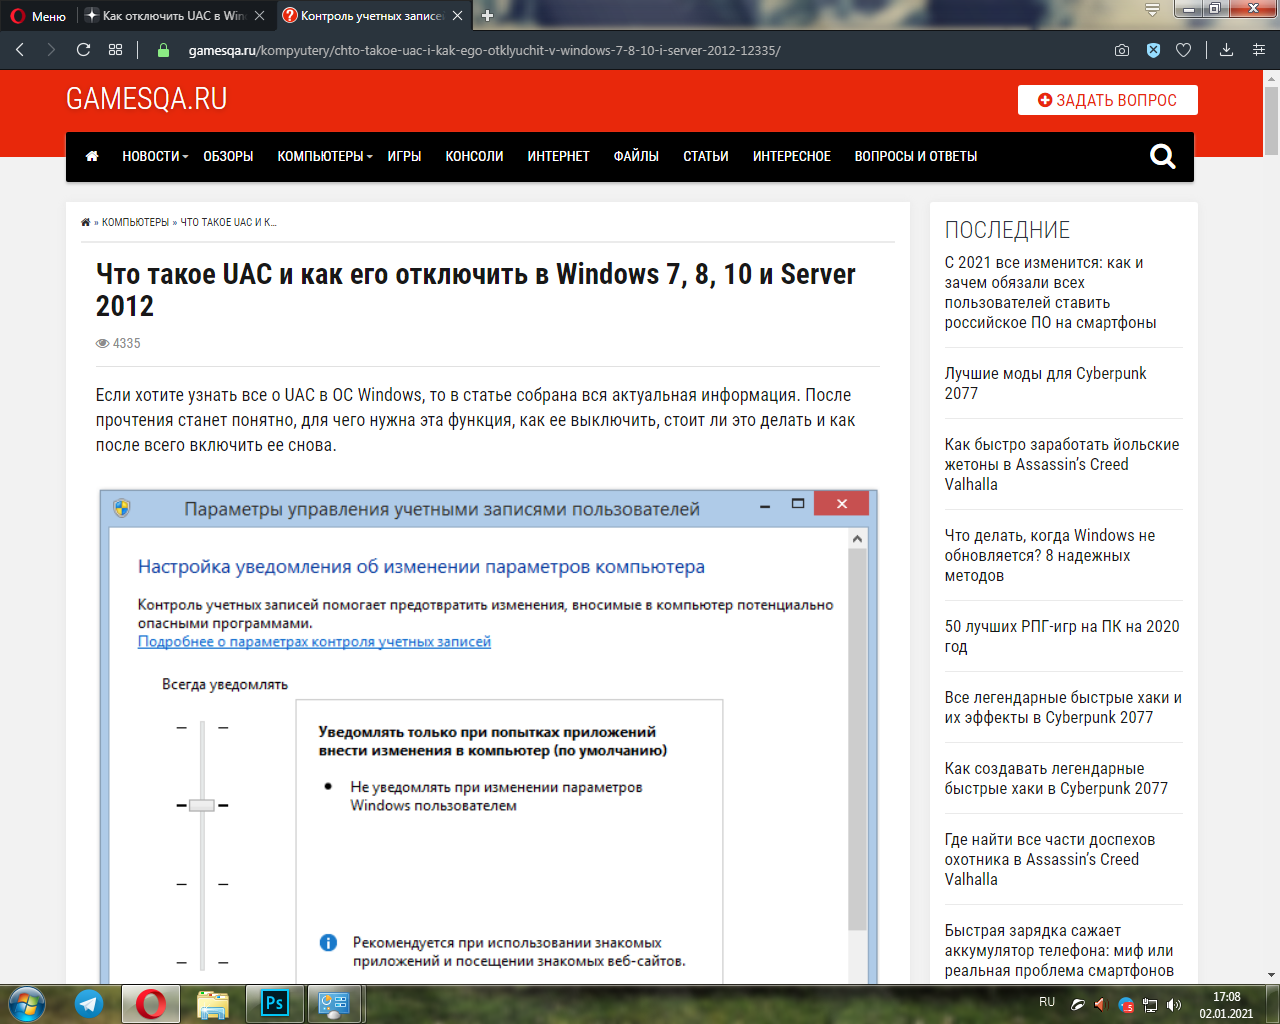Open ВОПРОСЫ И ОТВЕТЫ menu item
This screenshot has height=1024, width=1280.
(915, 156)
